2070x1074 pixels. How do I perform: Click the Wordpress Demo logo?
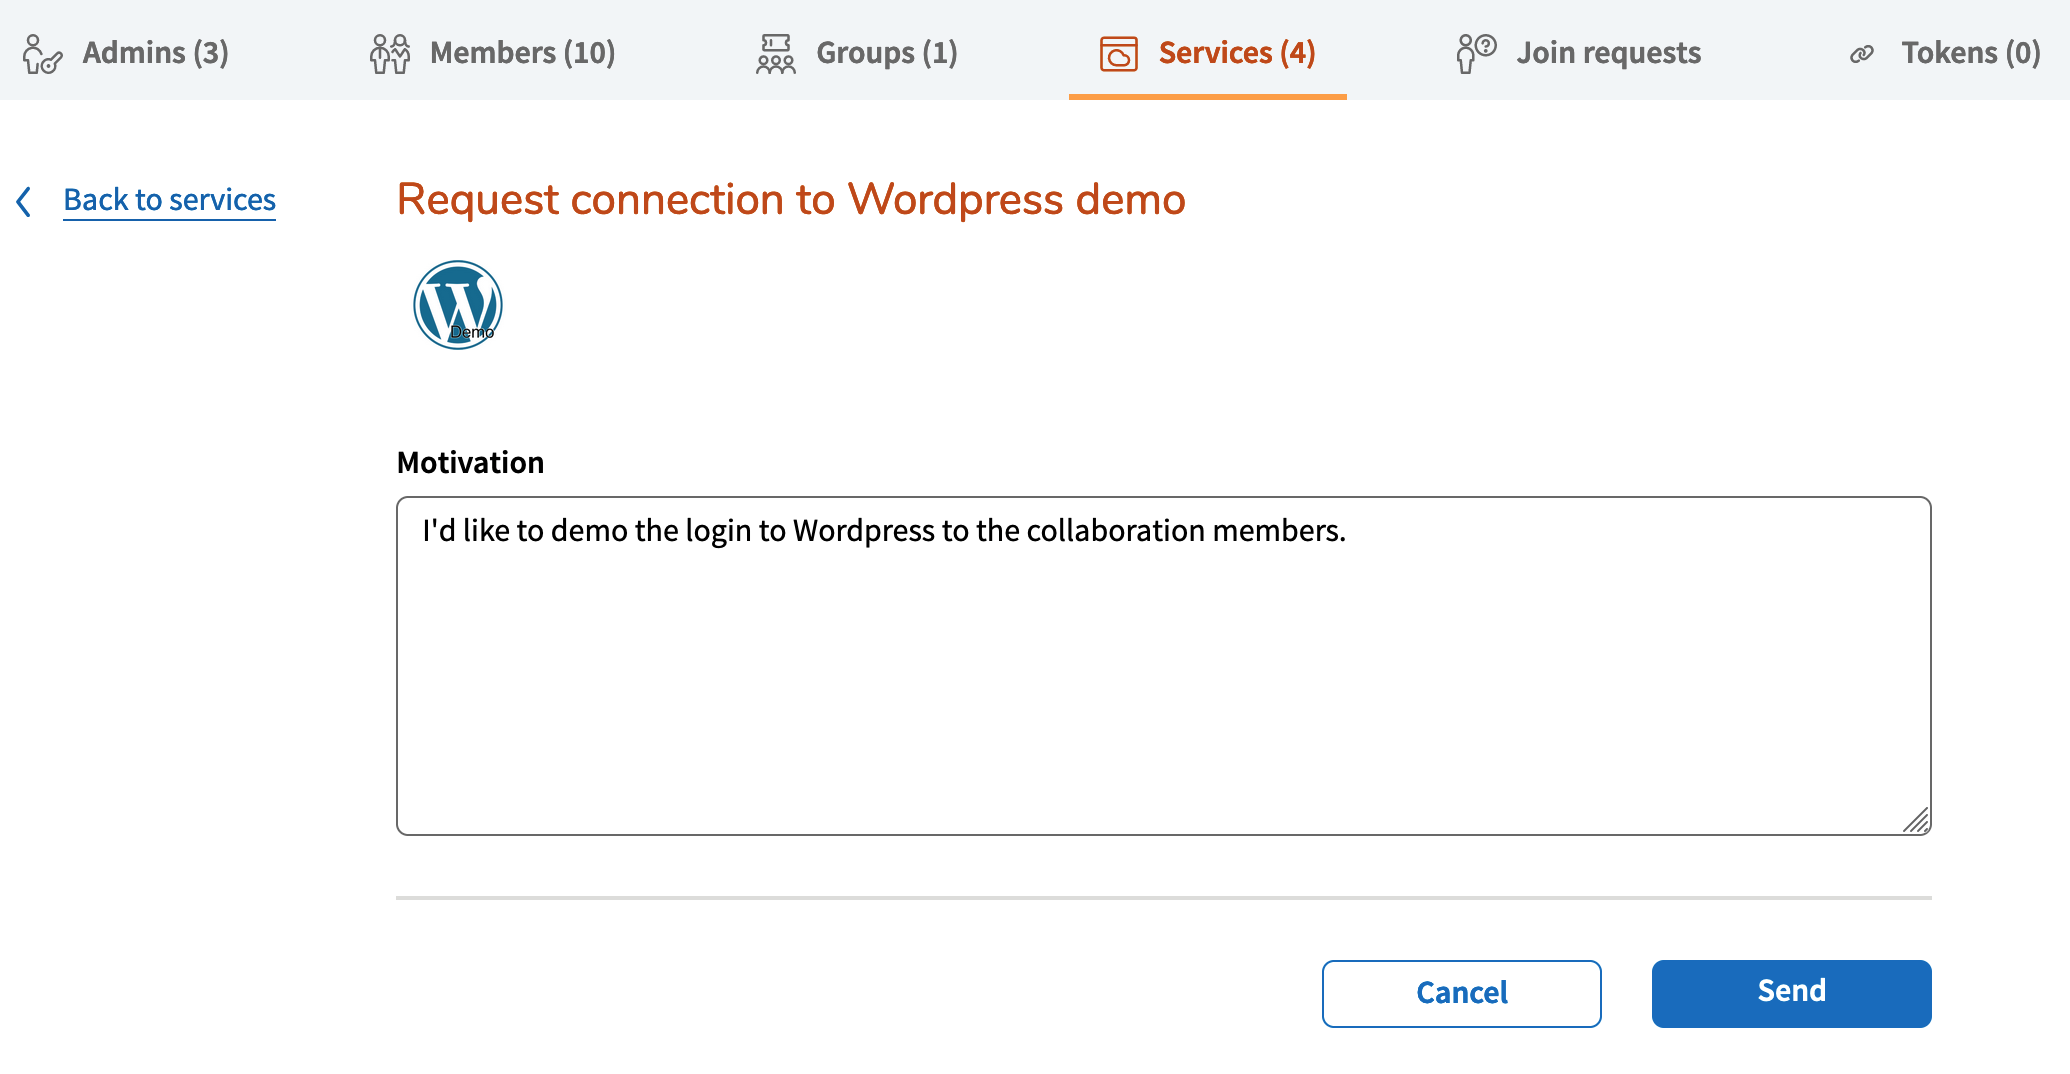pyautogui.click(x=458, y=305)
